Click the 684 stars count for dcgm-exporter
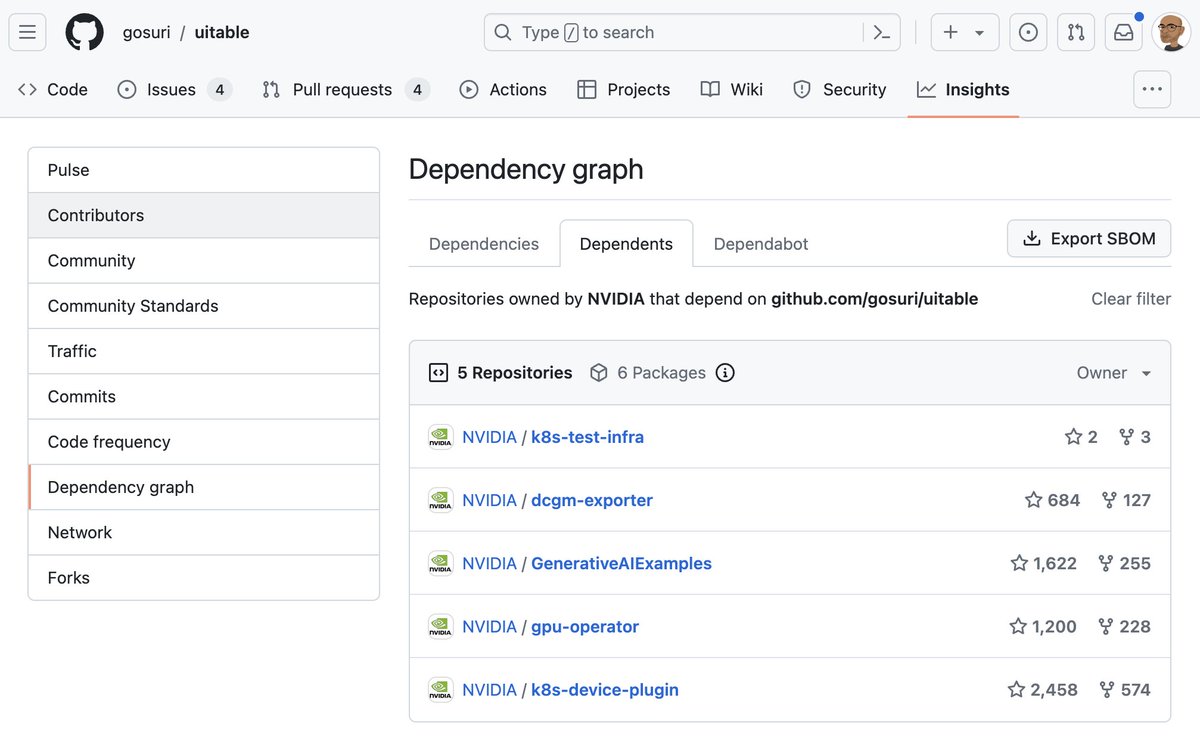The height and width of the screenshot is (738, 1200). pos(1052,500)
